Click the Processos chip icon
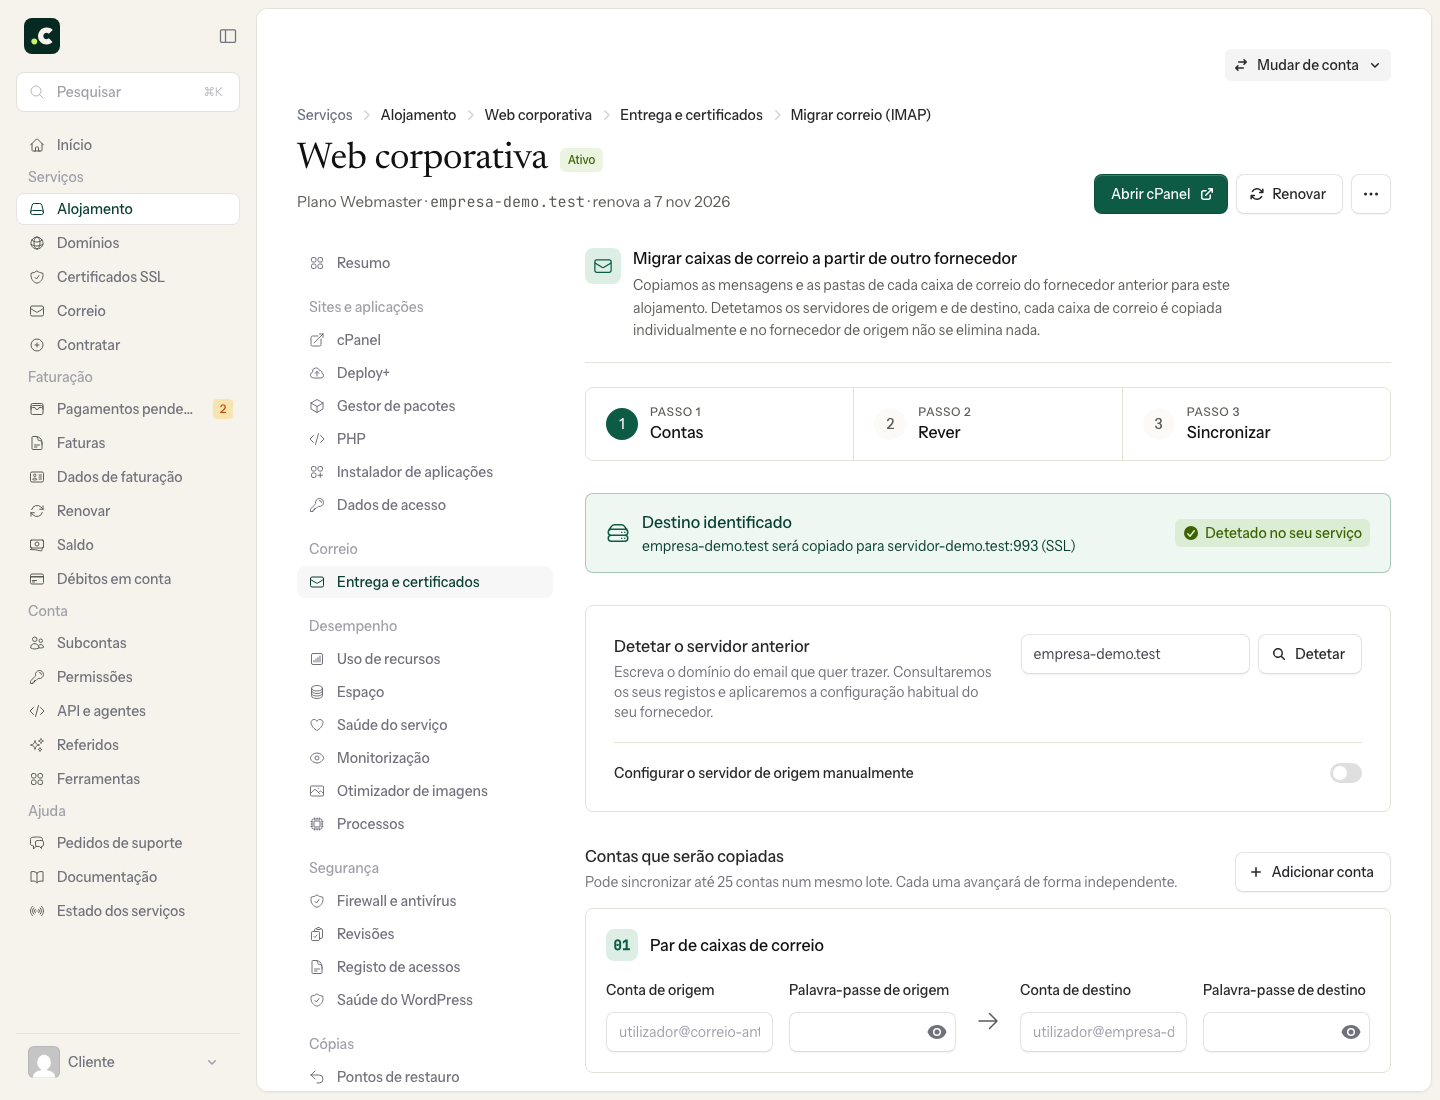The image size is (1440, 1100). (x=317, y=824)
